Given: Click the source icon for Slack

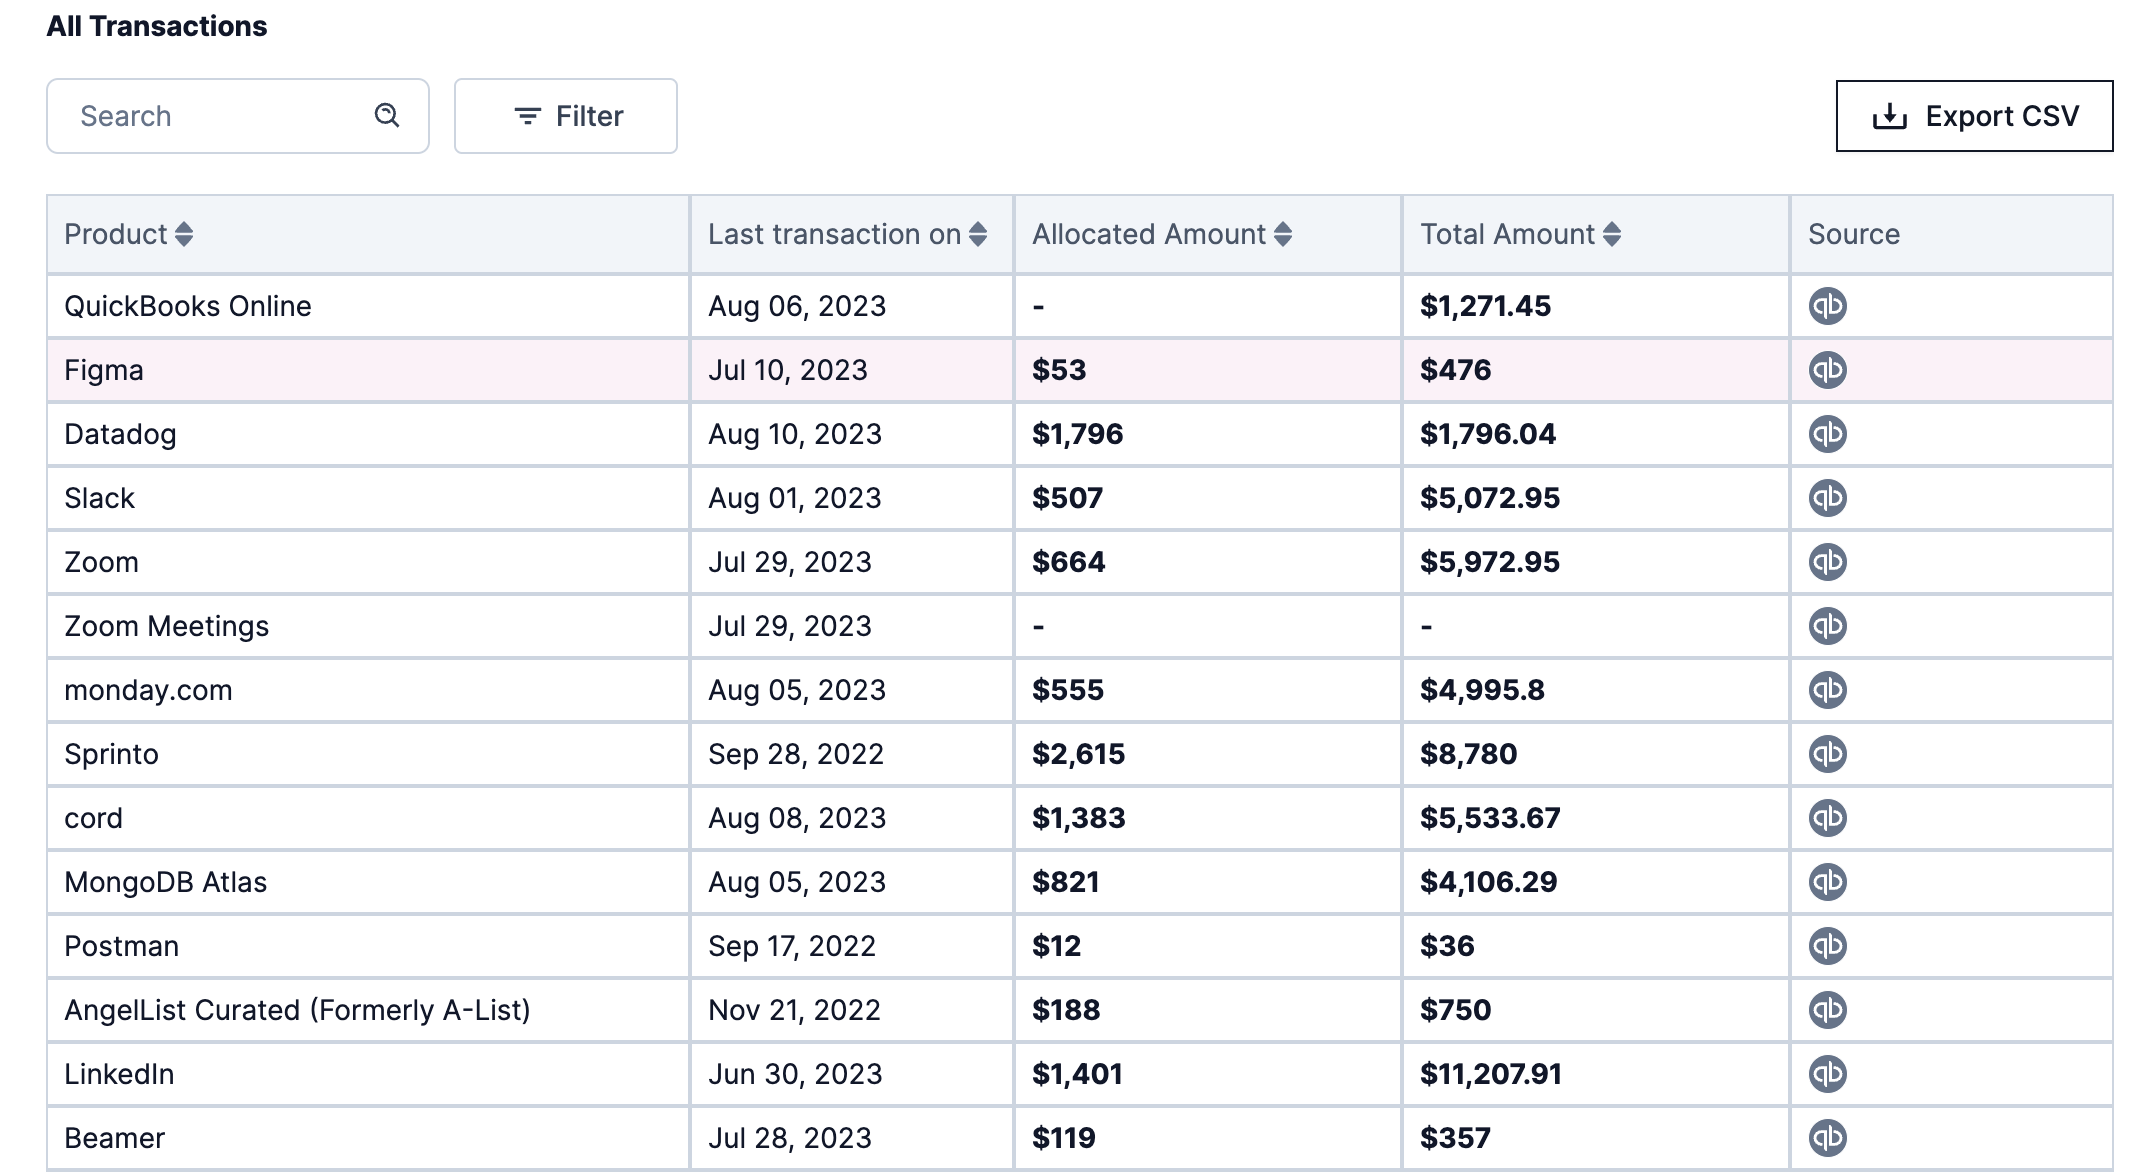Looking at the screenshot, I should [1827, 498].
